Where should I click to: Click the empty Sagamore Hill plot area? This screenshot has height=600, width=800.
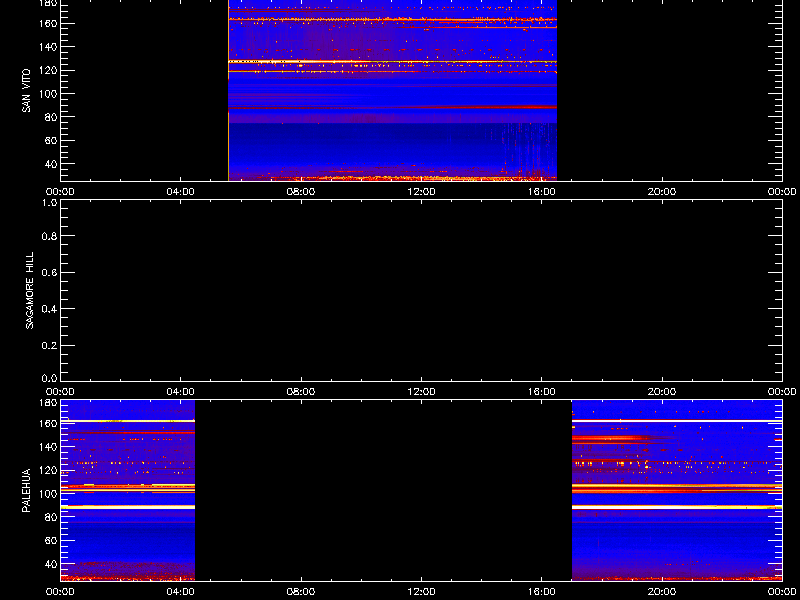coord(421,290)
